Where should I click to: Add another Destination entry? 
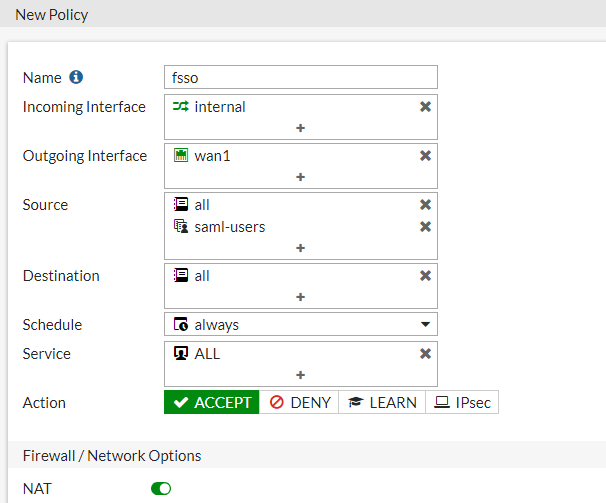coord(300,297)
